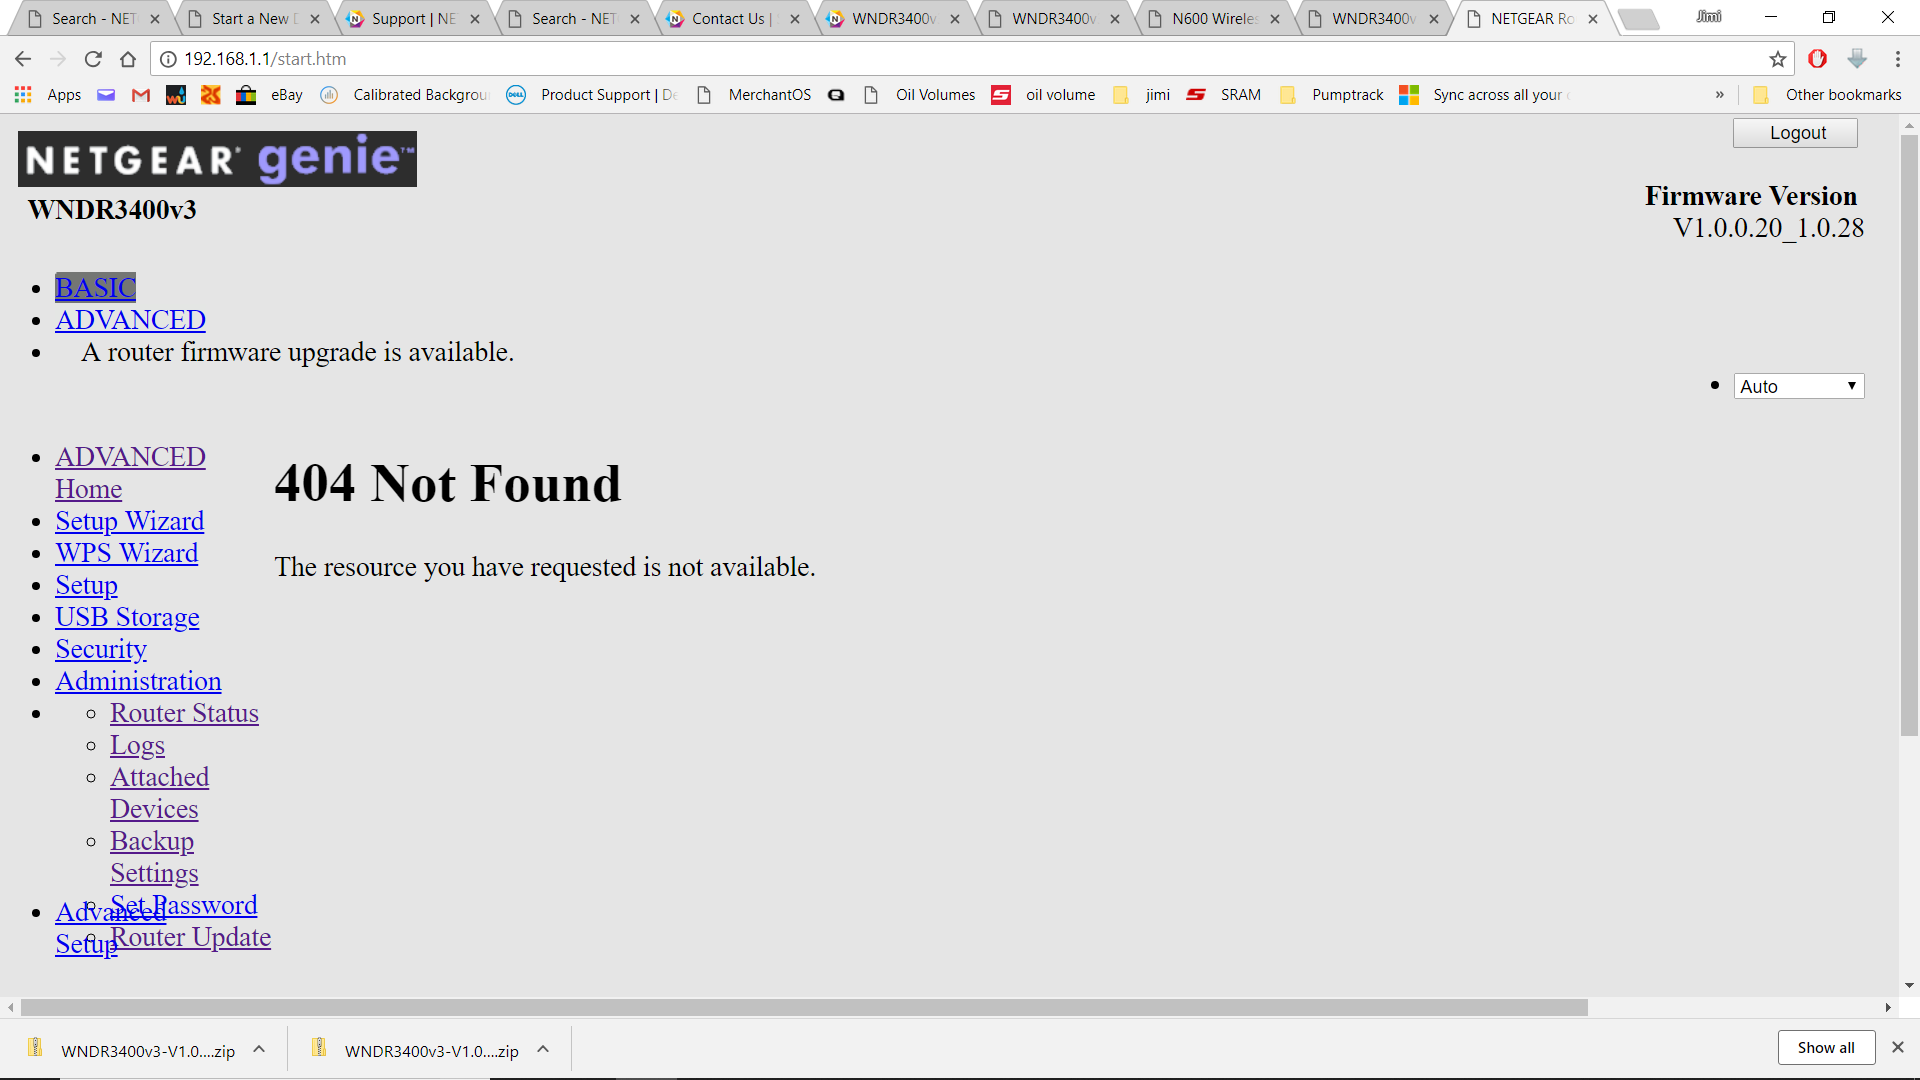Image resolution: width=1920 pixels, height=1080 pixels.
Task: Open the Opera extension icon
Action: coord(1817,59)
